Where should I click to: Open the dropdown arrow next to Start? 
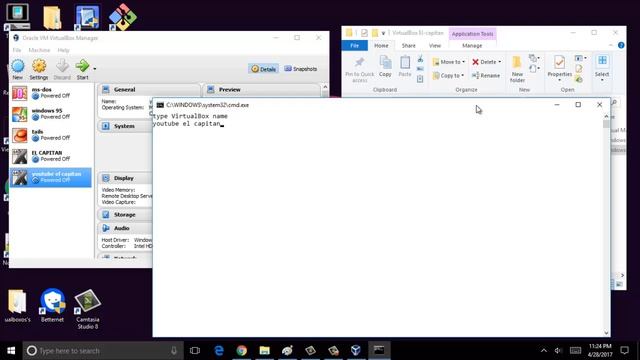point(95,69)
